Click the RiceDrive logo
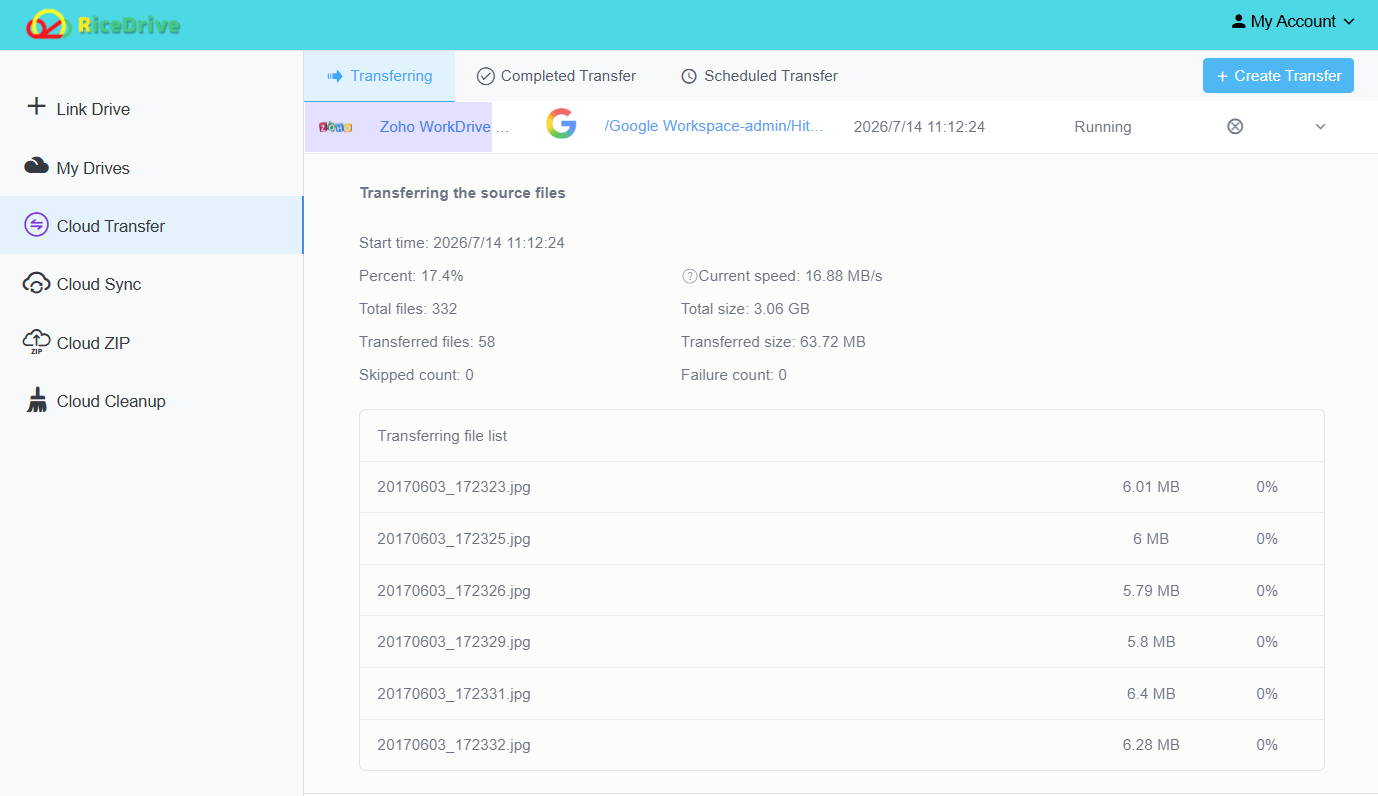 point(103,25)
